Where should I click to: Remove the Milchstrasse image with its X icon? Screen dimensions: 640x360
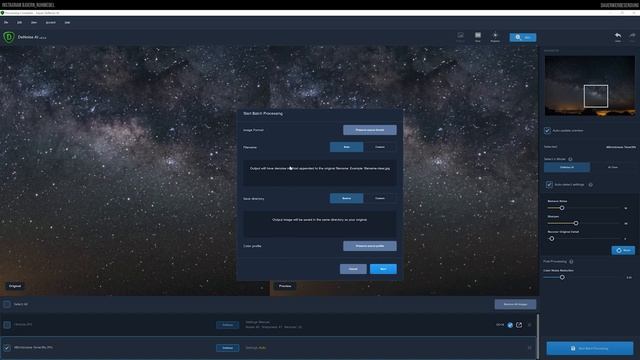pyautogui.click(x=529, y=348)
